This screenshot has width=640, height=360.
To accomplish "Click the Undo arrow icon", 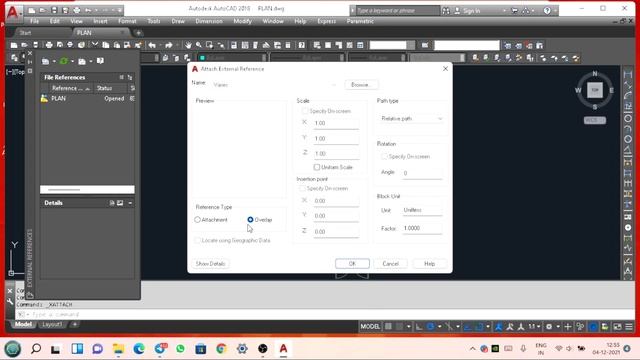I will [152, 45].
